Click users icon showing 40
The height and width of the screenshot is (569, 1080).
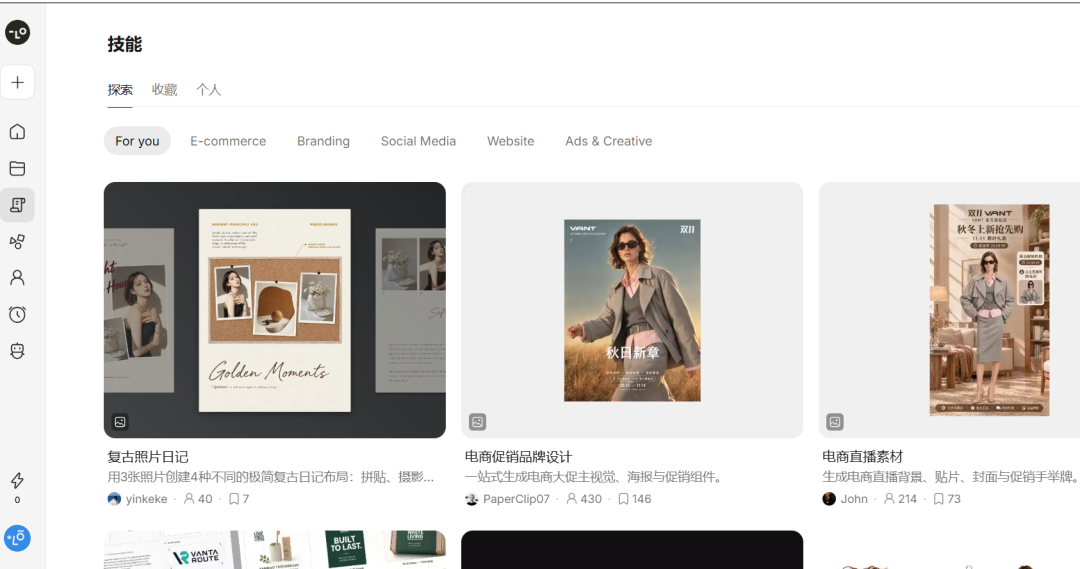click(x=189, y=499)
